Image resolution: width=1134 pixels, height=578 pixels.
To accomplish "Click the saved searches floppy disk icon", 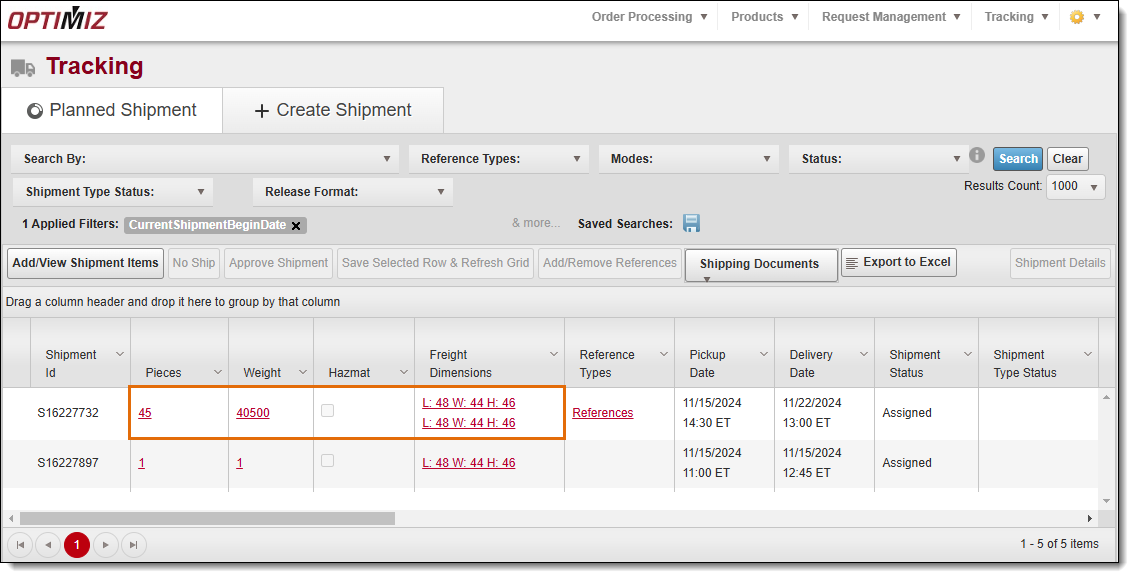I will 691,224.
